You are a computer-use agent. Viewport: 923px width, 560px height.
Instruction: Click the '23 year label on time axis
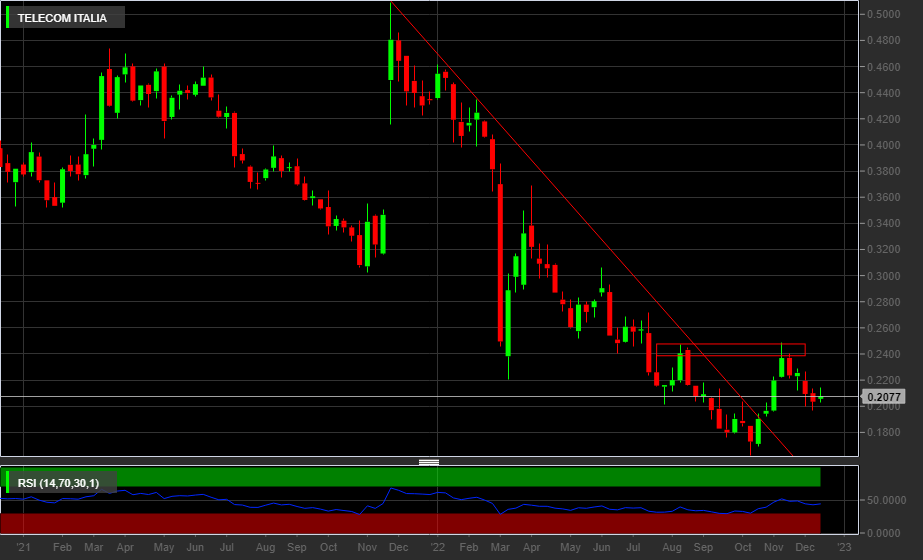coord(844,547)
